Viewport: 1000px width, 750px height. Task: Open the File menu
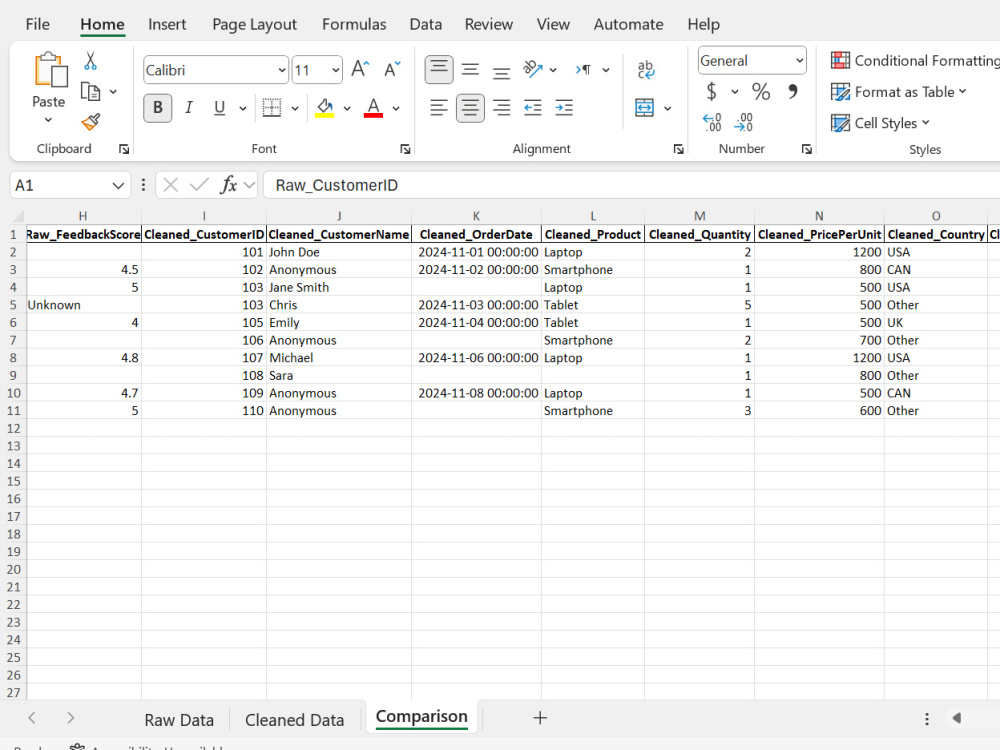(38, 24)
